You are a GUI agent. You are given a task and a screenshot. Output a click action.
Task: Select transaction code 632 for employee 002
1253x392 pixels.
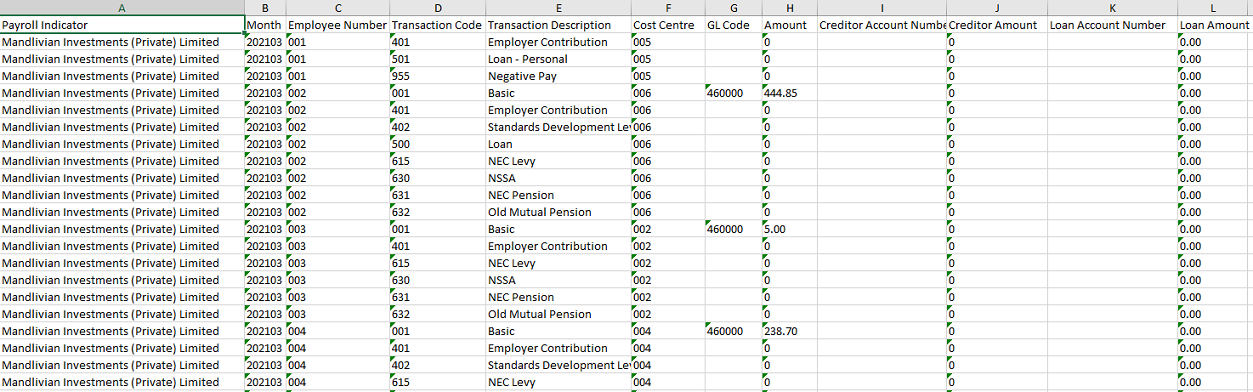[438, 212]
